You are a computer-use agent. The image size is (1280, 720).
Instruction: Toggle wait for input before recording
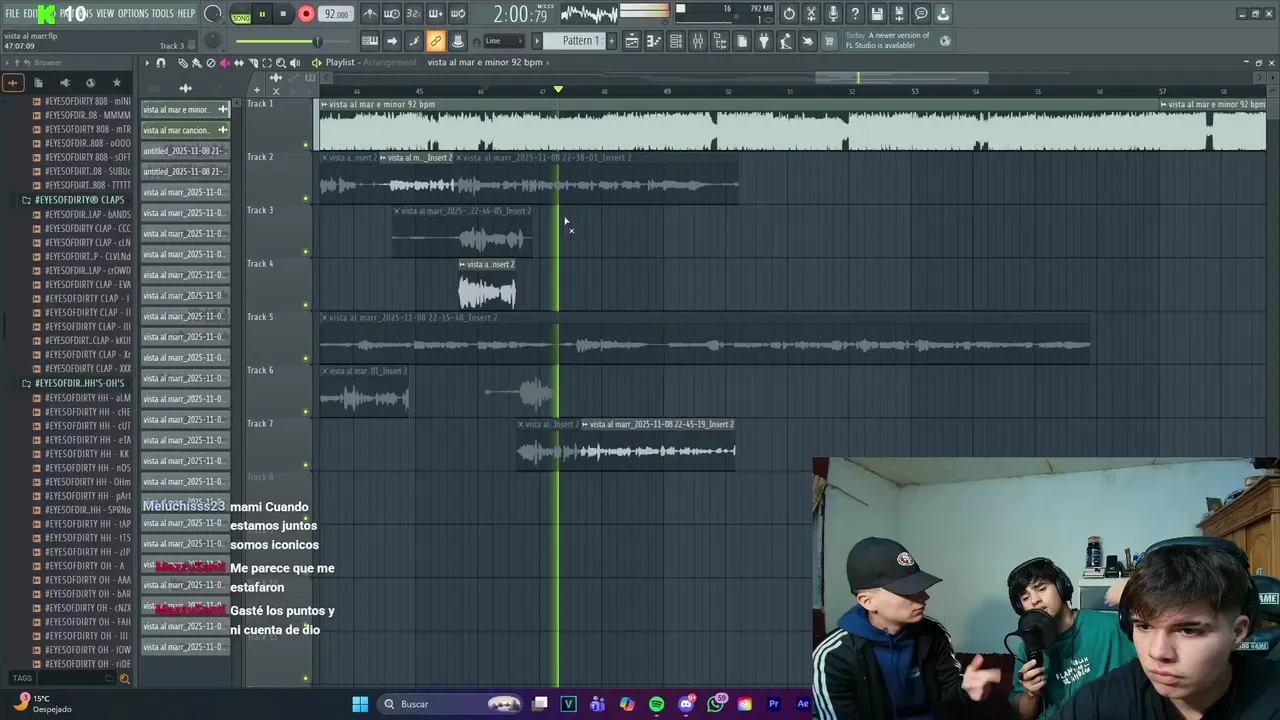click(x=392, y=14)
